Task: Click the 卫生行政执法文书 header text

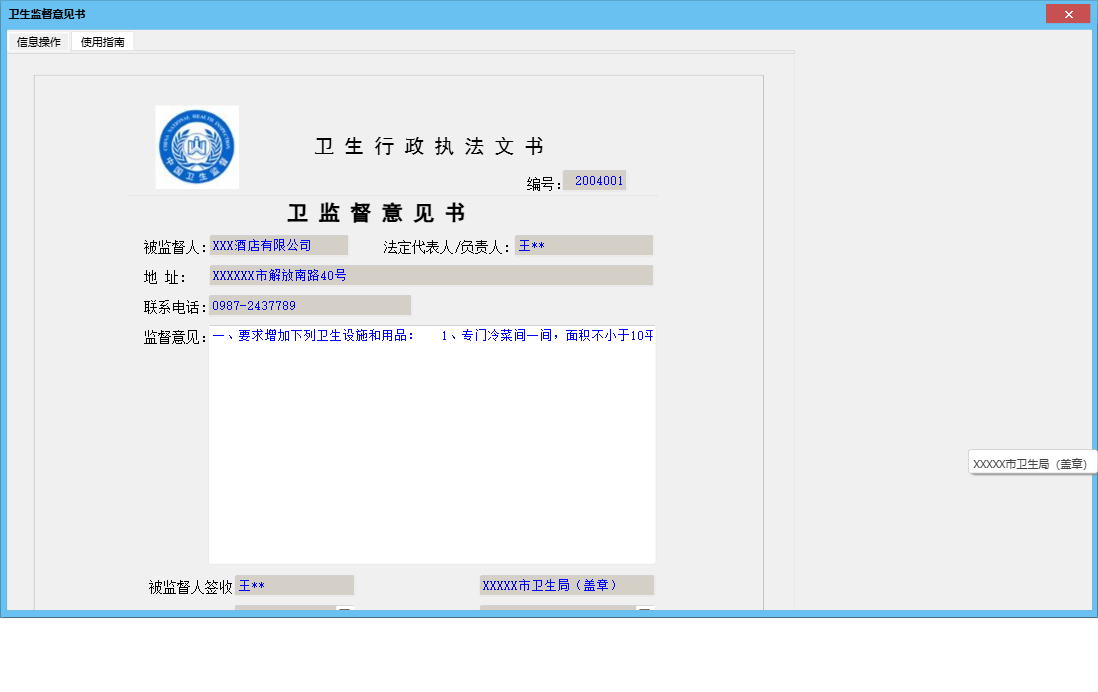Action: coord(428,145)
